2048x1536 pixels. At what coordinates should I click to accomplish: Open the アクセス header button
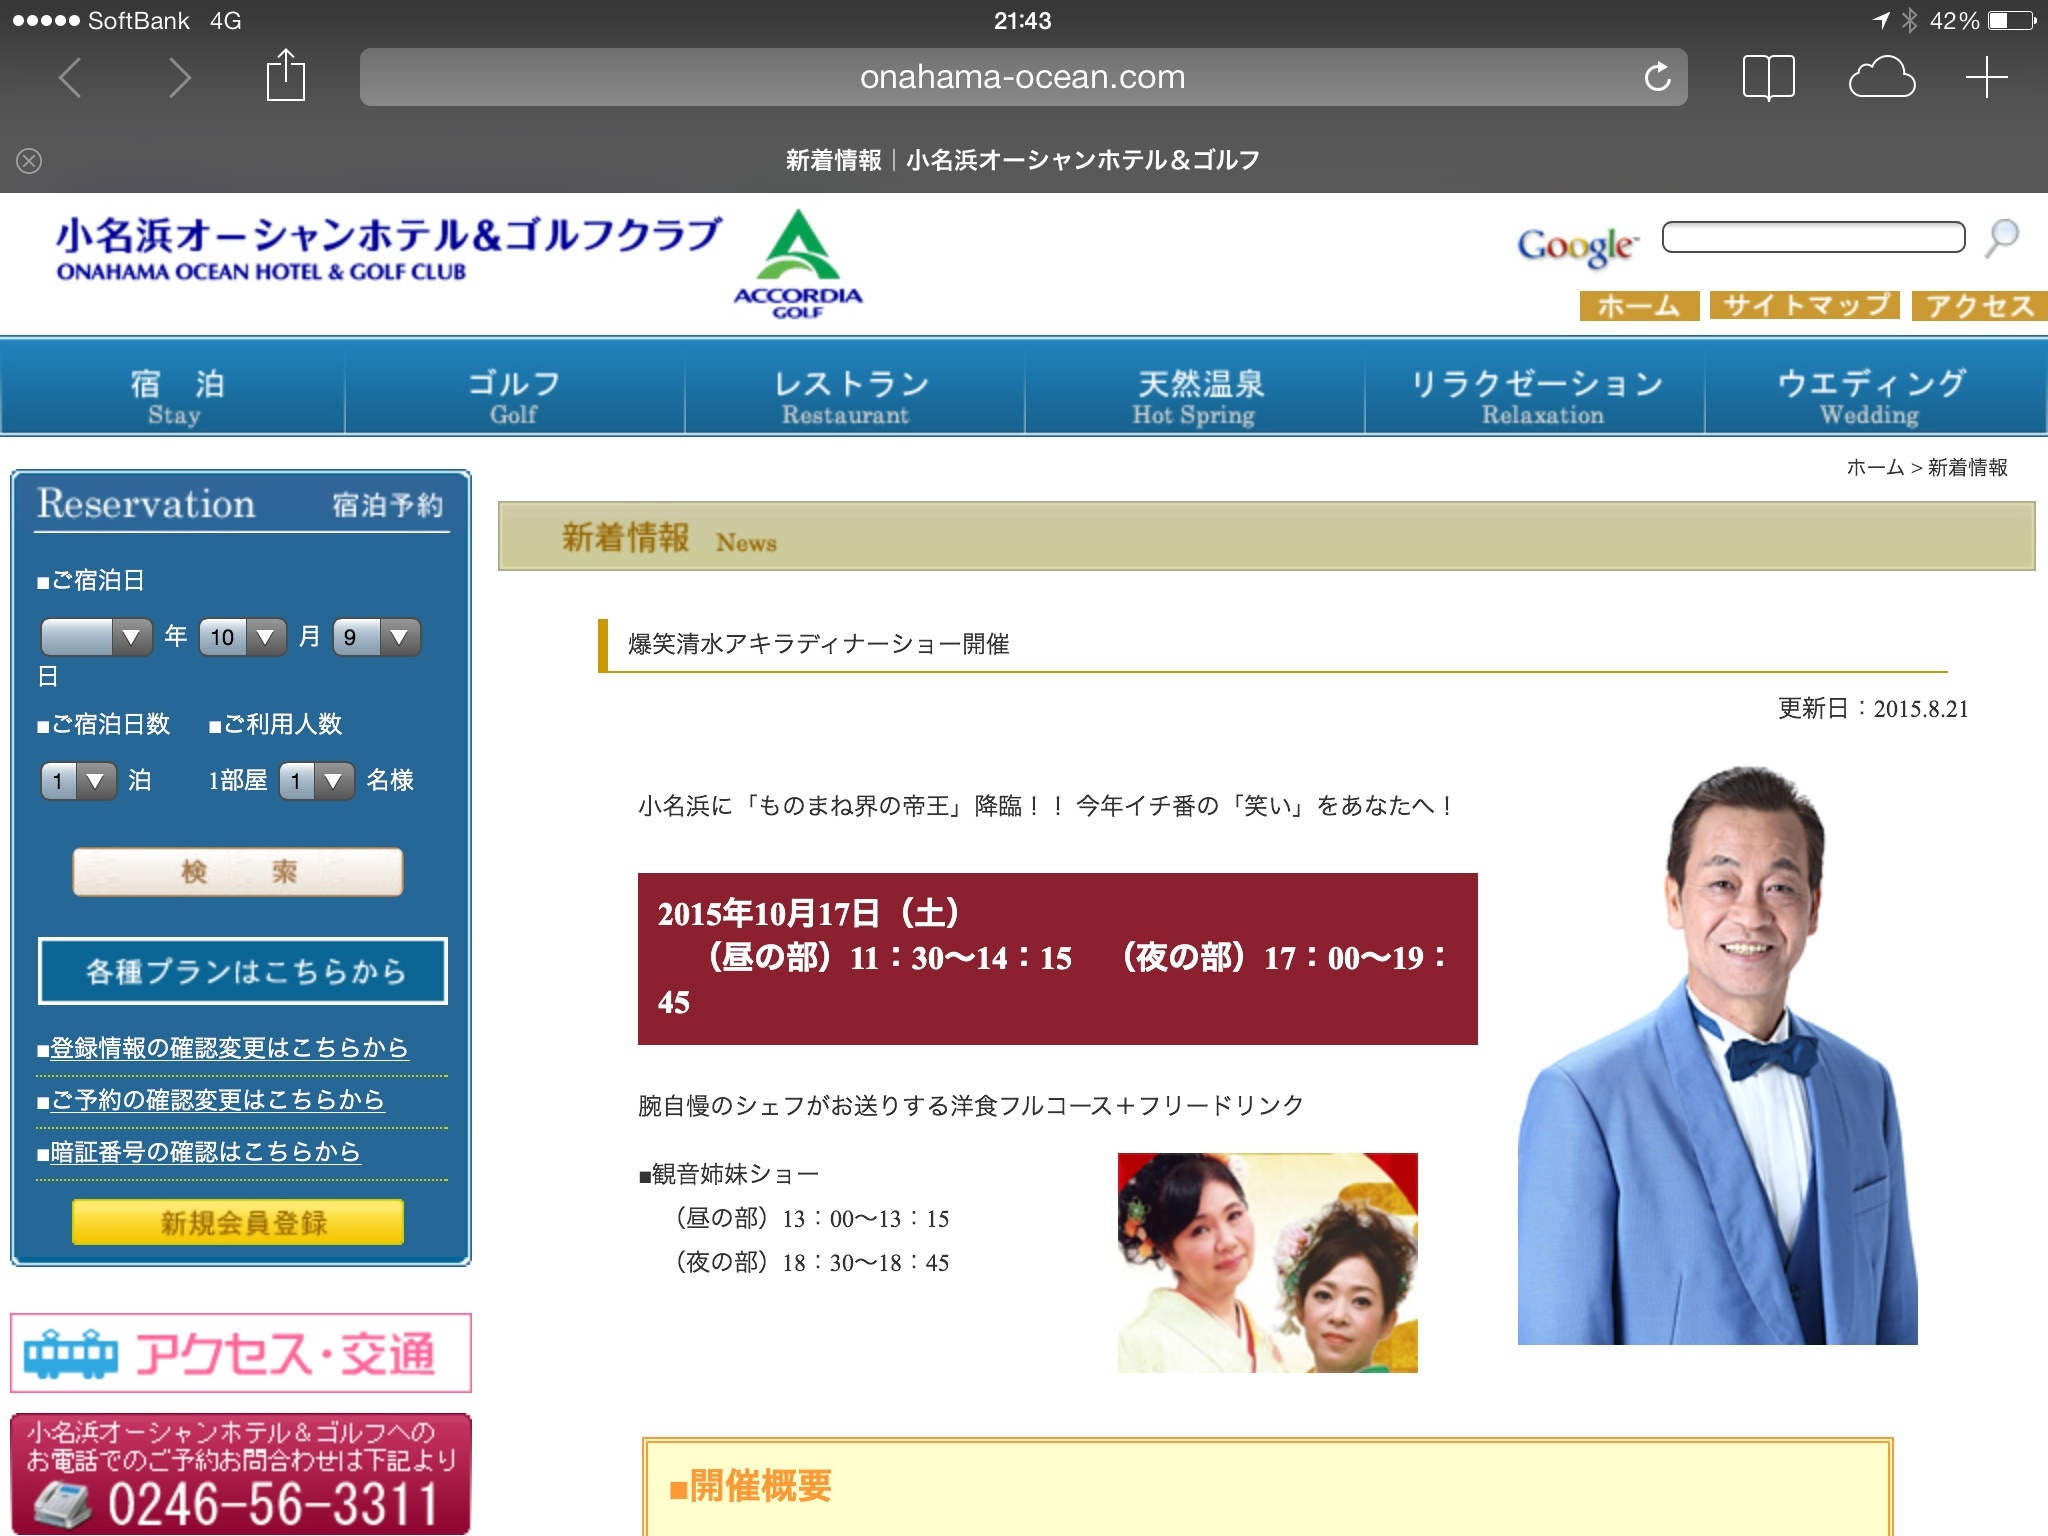(1979, 305)
